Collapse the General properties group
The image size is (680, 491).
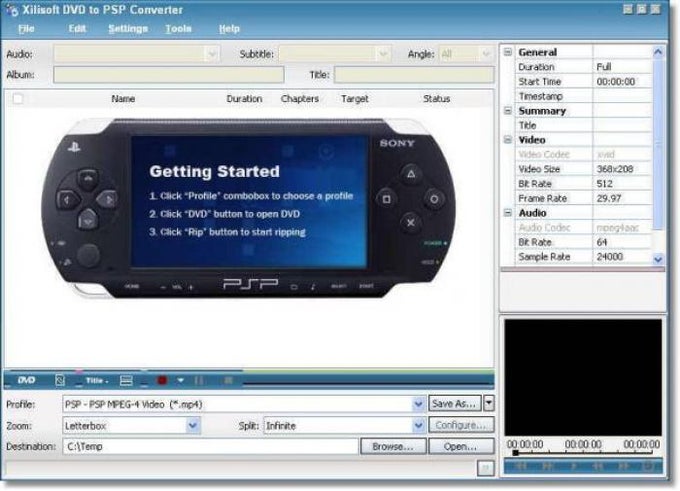(x=508, y=52)
